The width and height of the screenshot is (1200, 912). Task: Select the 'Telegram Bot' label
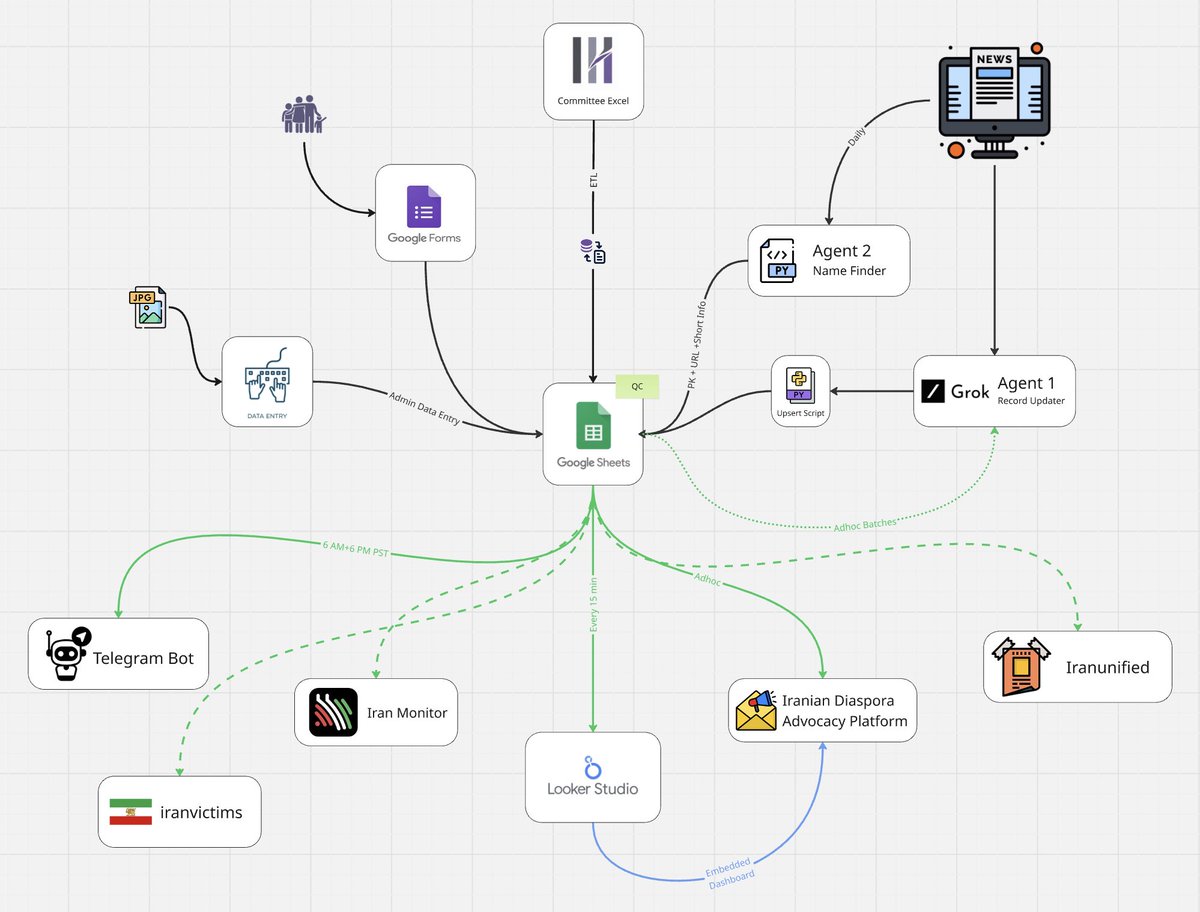(144, 658)
